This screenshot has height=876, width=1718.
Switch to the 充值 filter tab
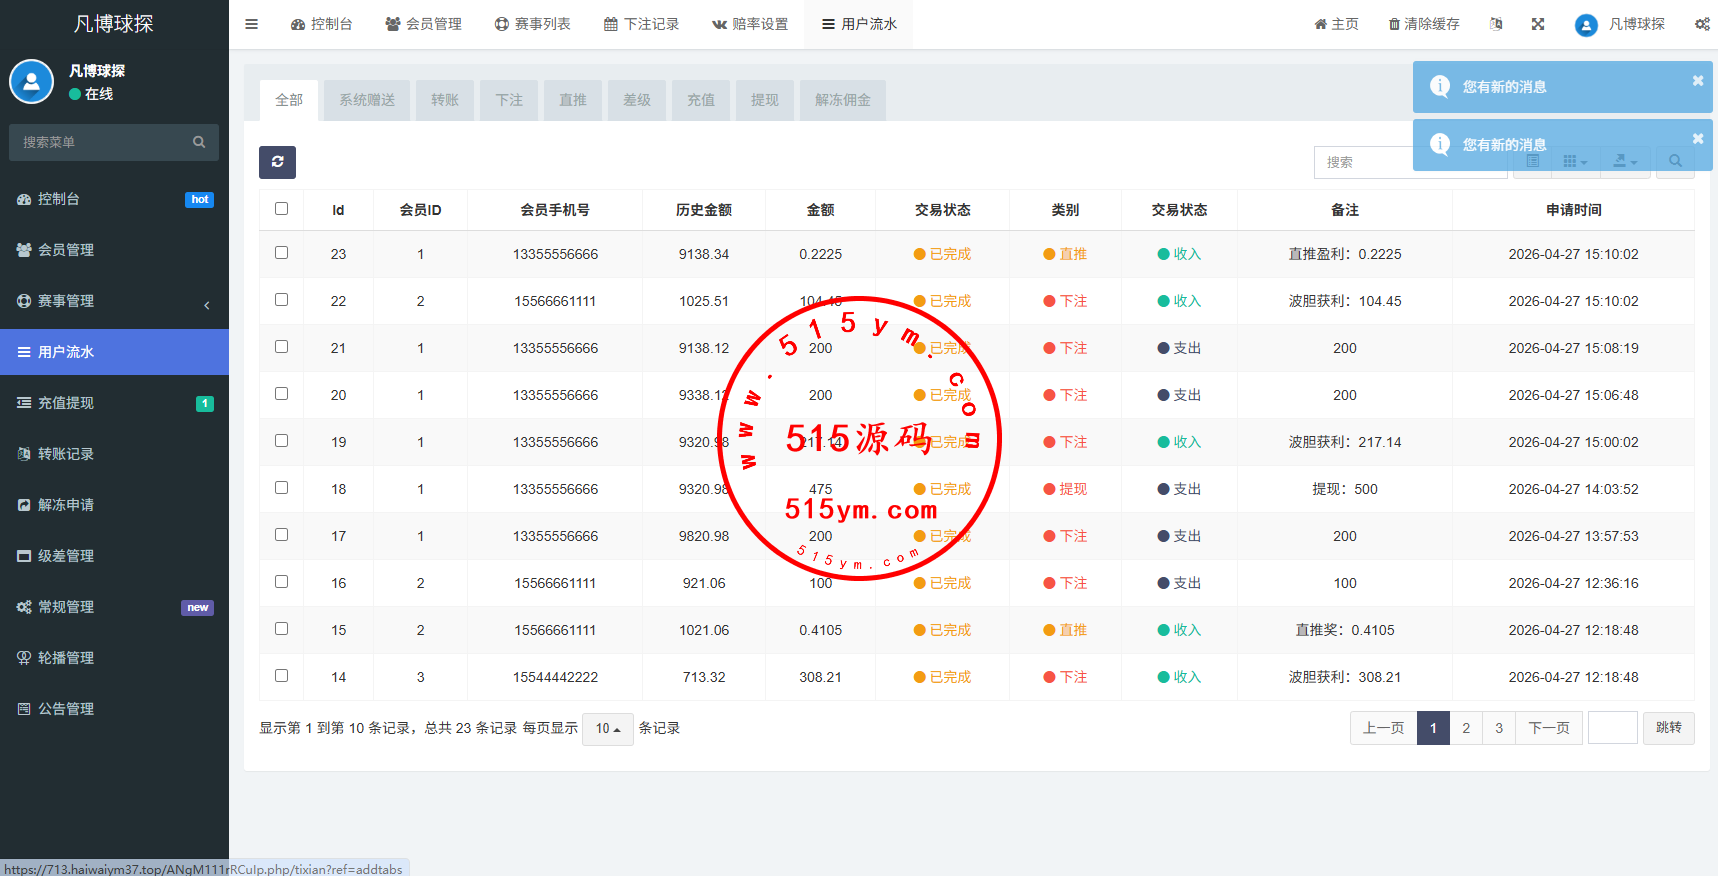pyautogui.click(x=701, y=100)
